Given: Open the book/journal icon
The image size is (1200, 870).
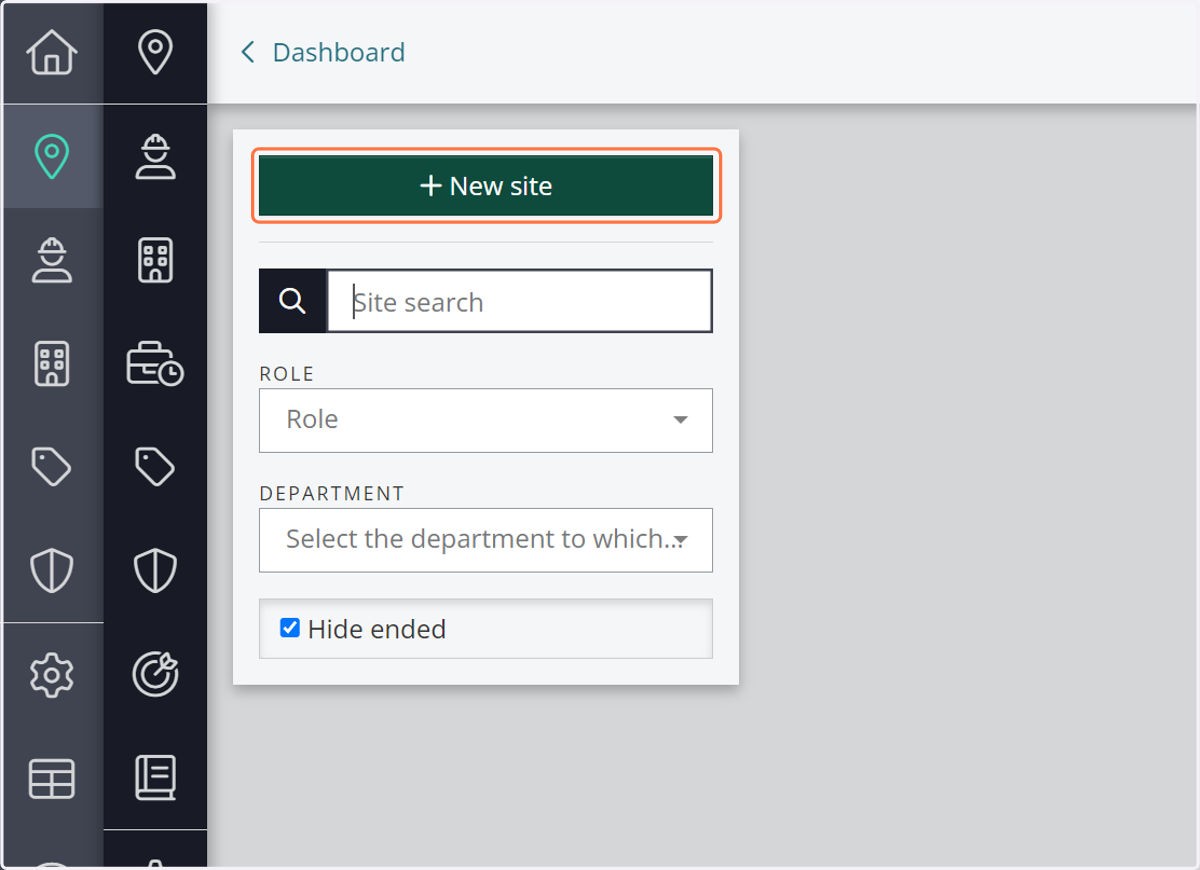Looking at the screenshot, I should (155, 778).
